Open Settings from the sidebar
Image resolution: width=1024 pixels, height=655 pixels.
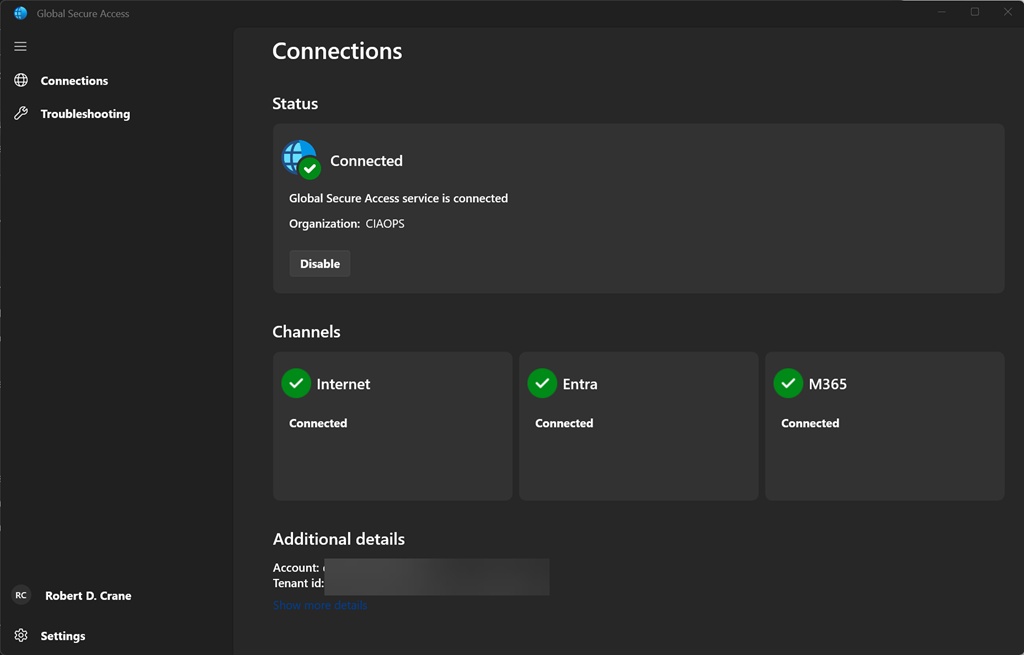[x=63, y=636]
